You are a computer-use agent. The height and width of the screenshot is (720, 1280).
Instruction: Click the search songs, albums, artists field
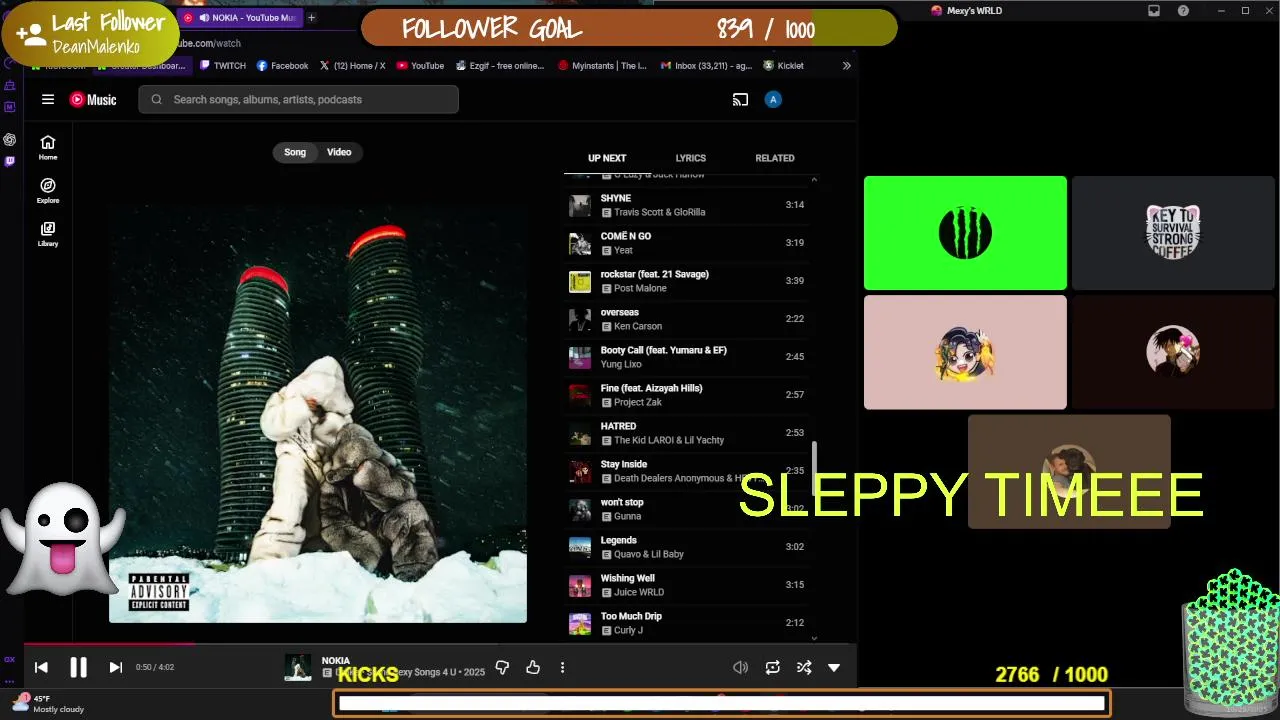298,99
